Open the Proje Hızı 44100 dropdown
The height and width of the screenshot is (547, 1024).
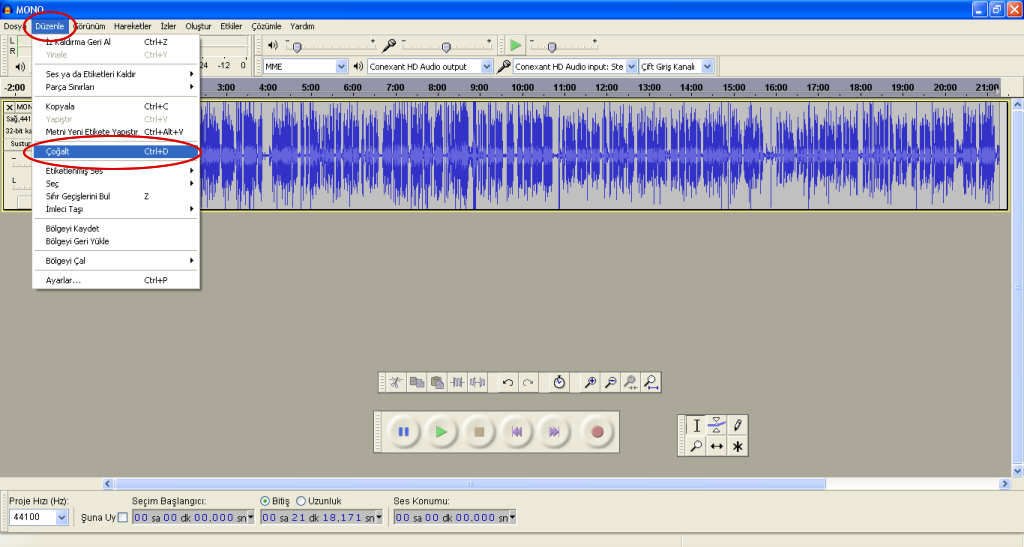click(61, 517)
